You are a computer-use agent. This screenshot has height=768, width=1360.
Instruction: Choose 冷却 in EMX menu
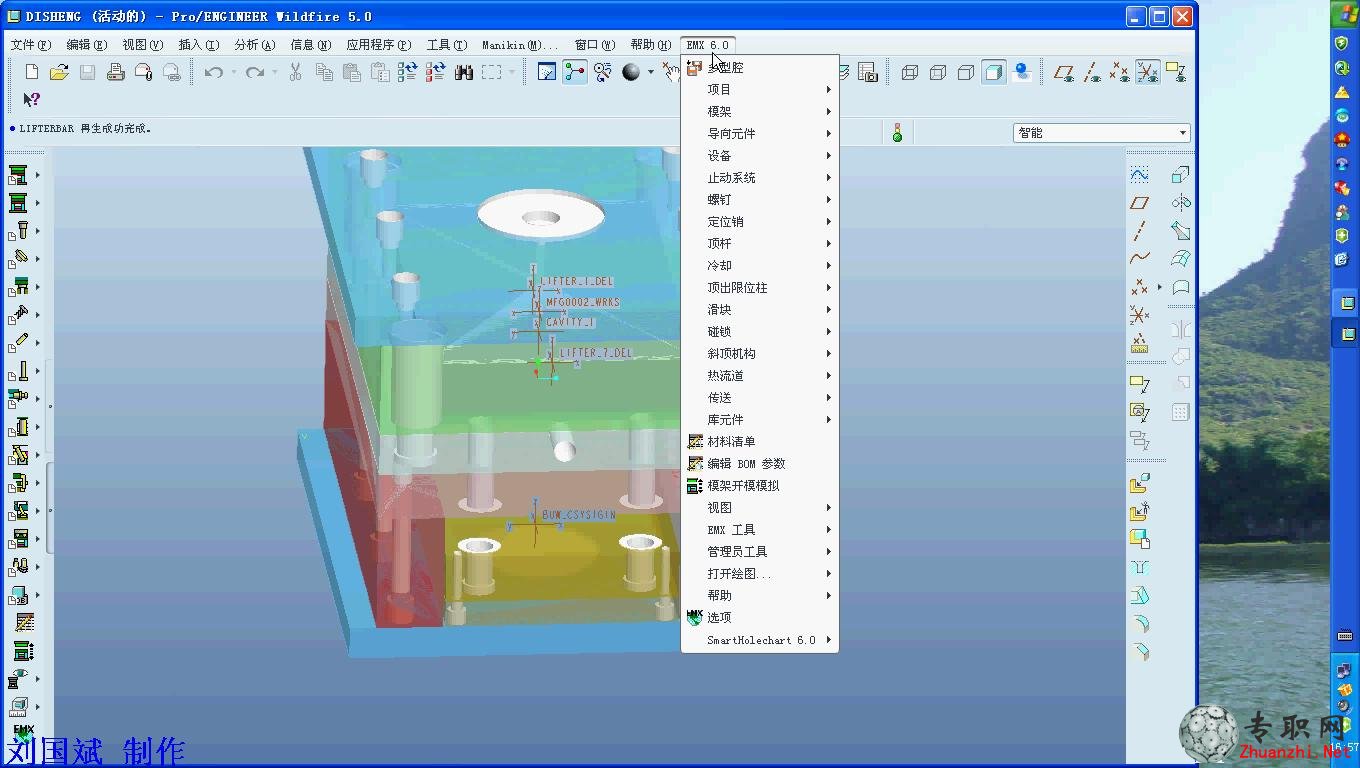click(760, 265)
